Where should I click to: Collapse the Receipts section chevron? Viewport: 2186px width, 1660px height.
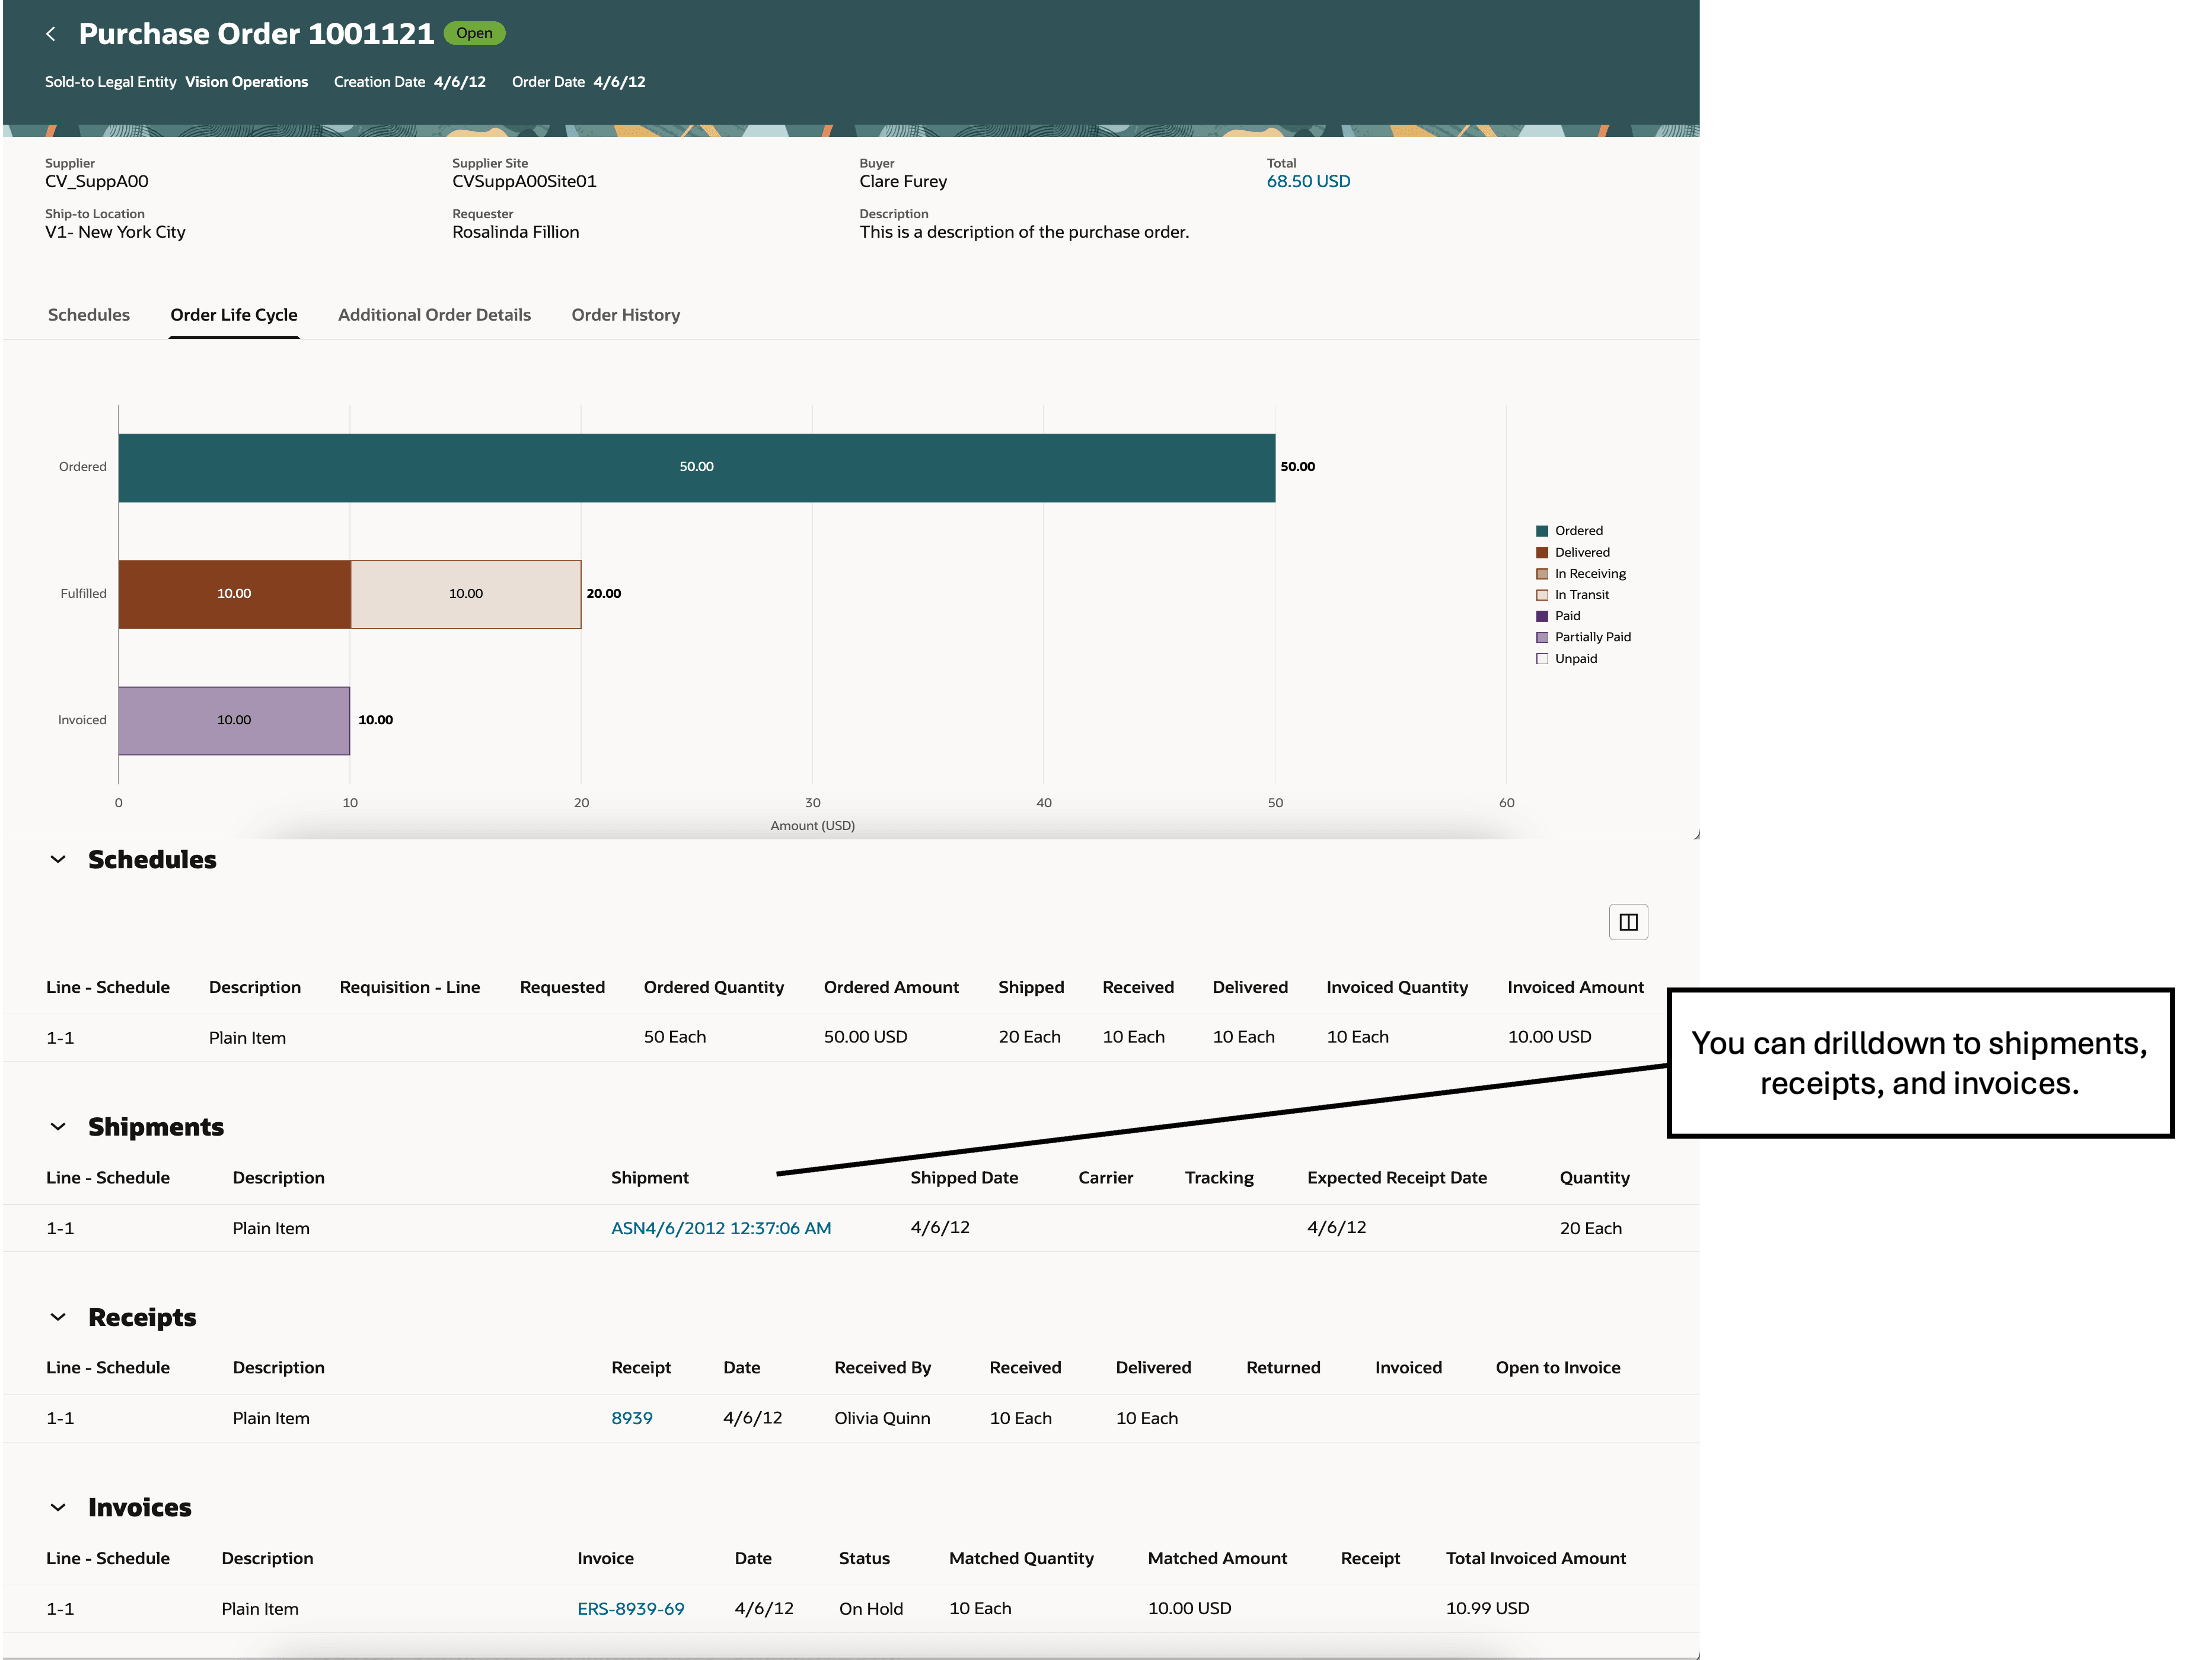tap(58, 1318)
